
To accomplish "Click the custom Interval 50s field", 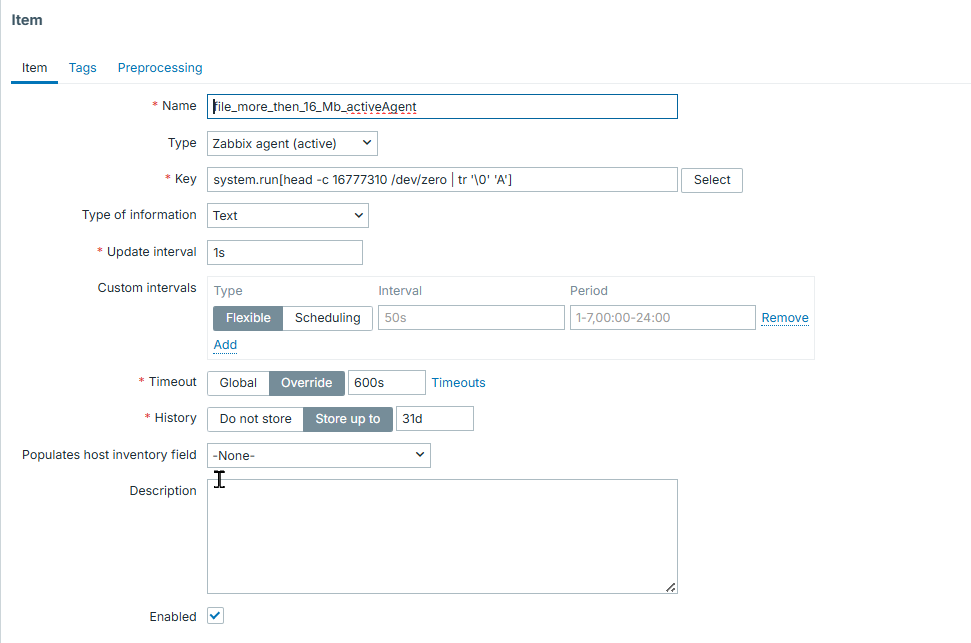I will tap(471, 318).
